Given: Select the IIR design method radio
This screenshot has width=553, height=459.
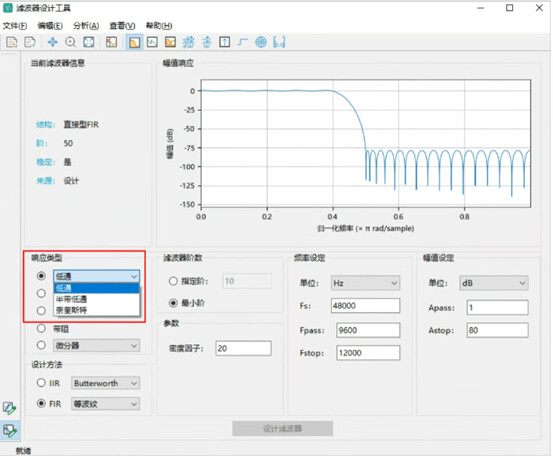Looking at the screenshot, I should tap(41, 383).
